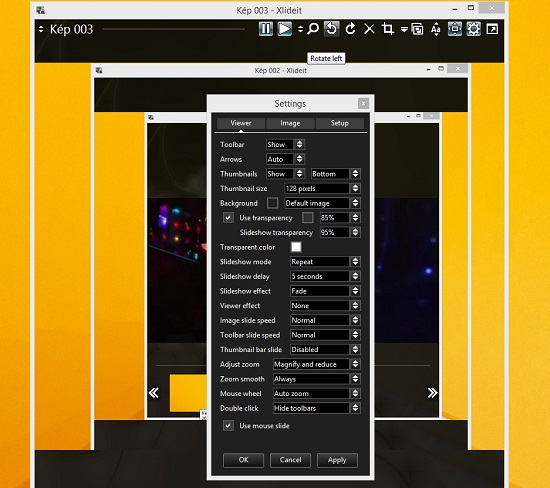
Task: Open the Slideshow effect dropdown showing Fade
Action: click(325, 291)
